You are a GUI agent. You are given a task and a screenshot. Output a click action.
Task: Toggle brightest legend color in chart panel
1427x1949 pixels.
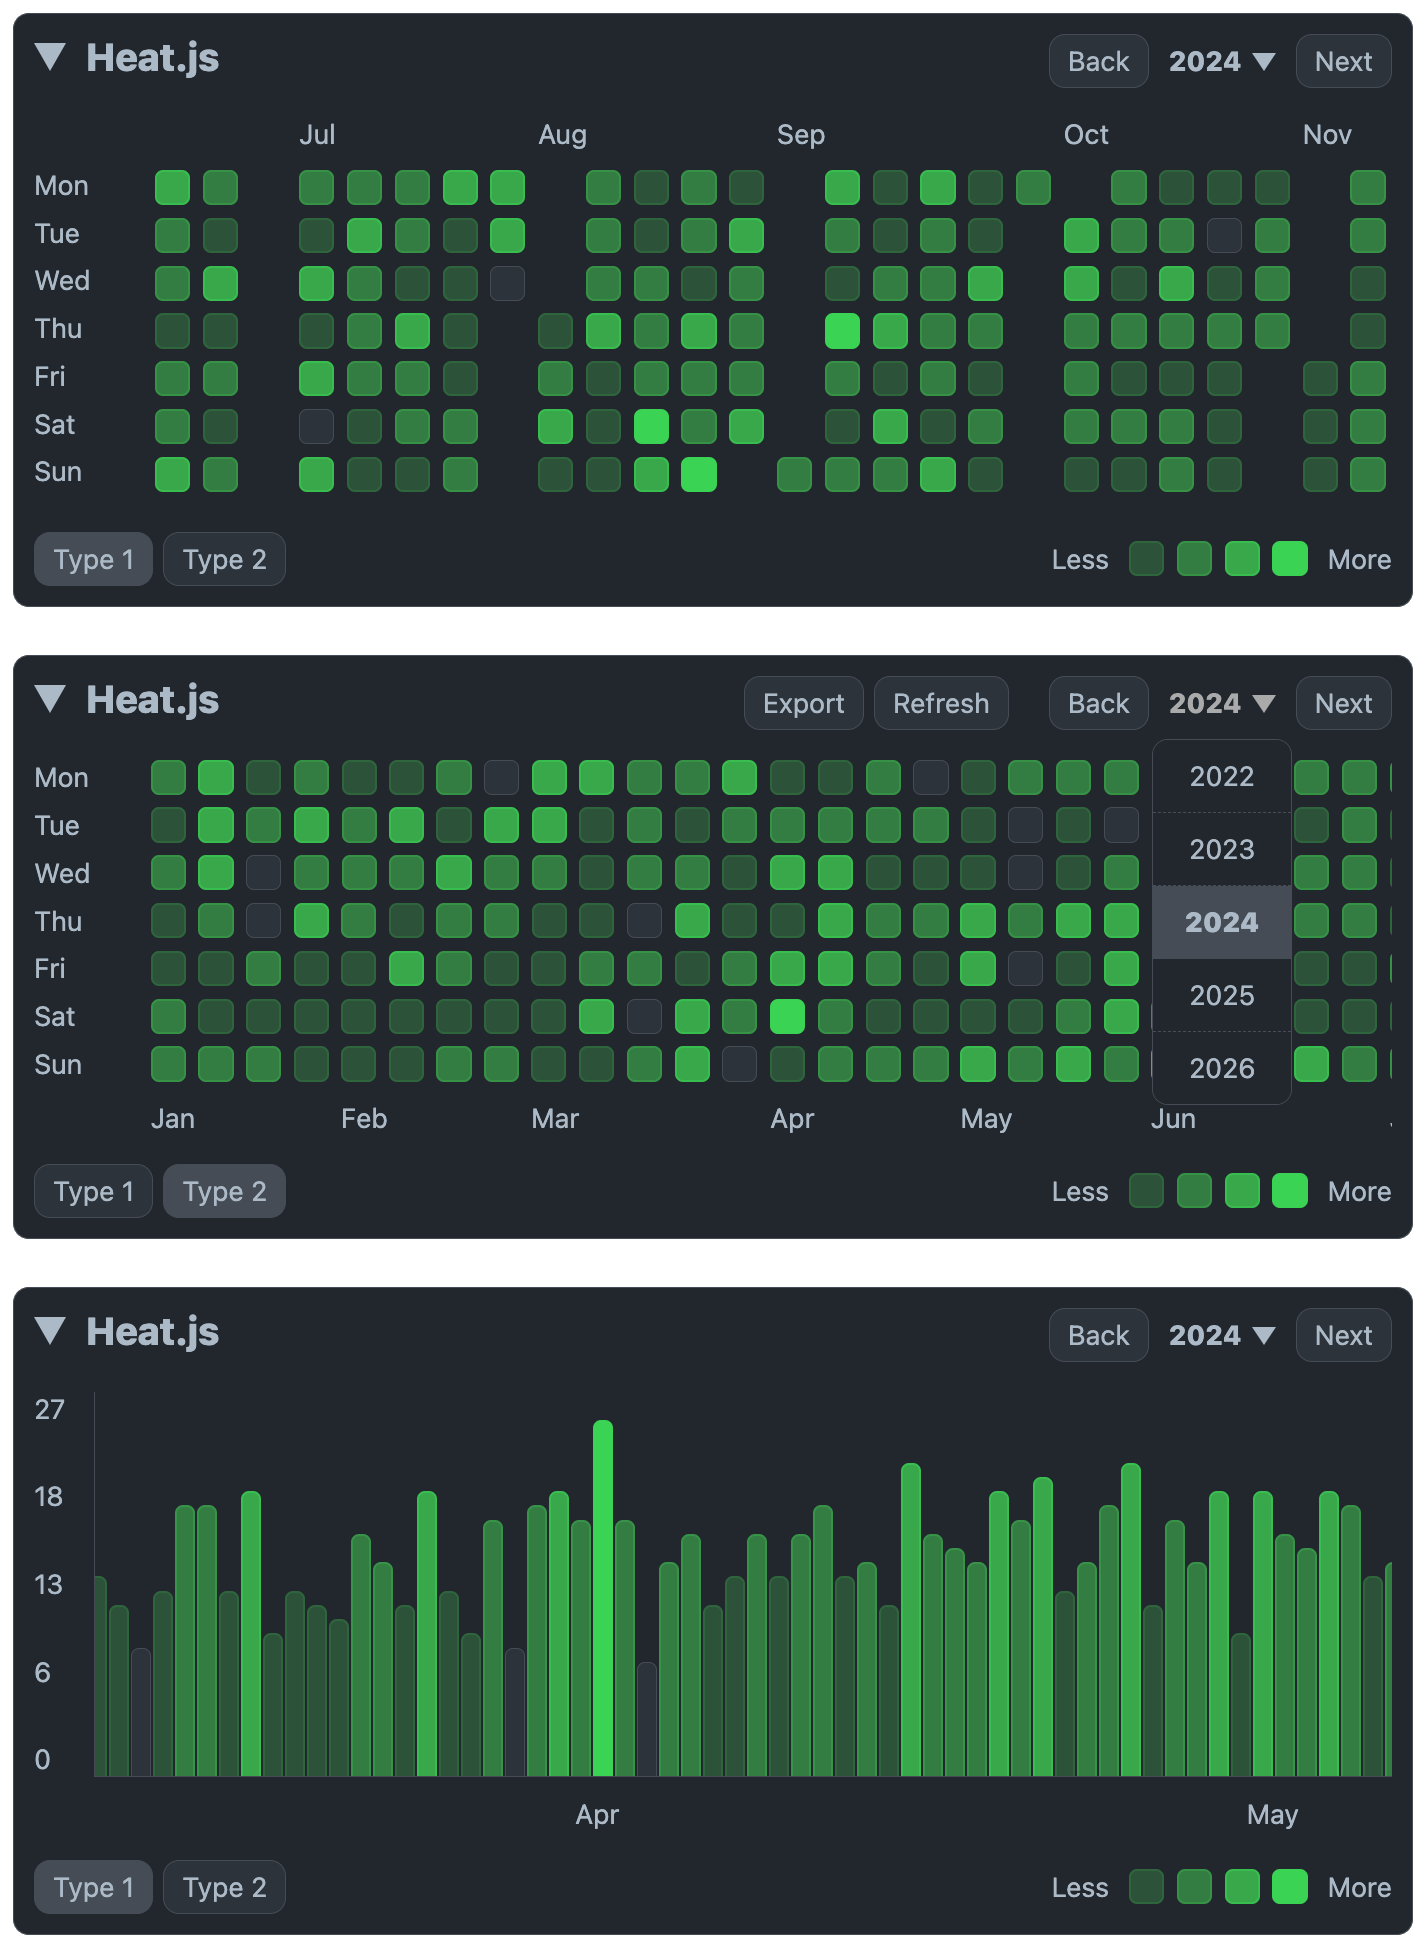(1290, 1887)
